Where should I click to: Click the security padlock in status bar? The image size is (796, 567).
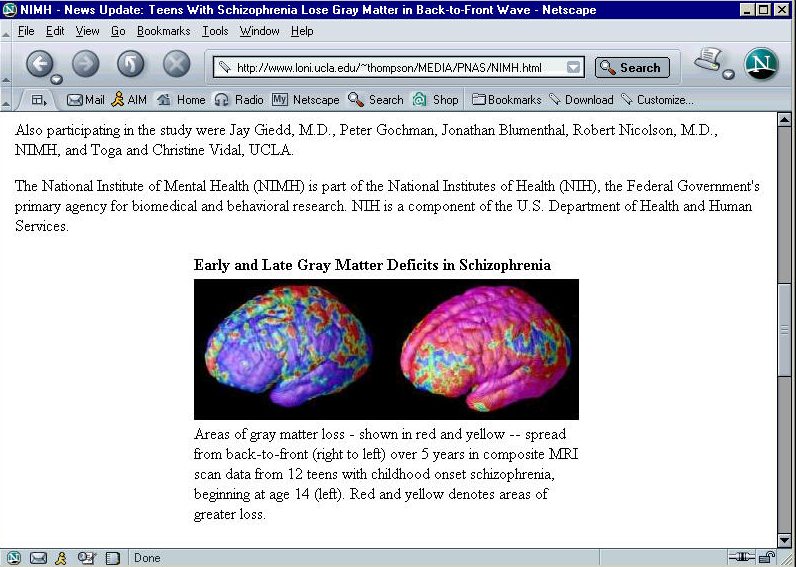(x=767, y=558)
